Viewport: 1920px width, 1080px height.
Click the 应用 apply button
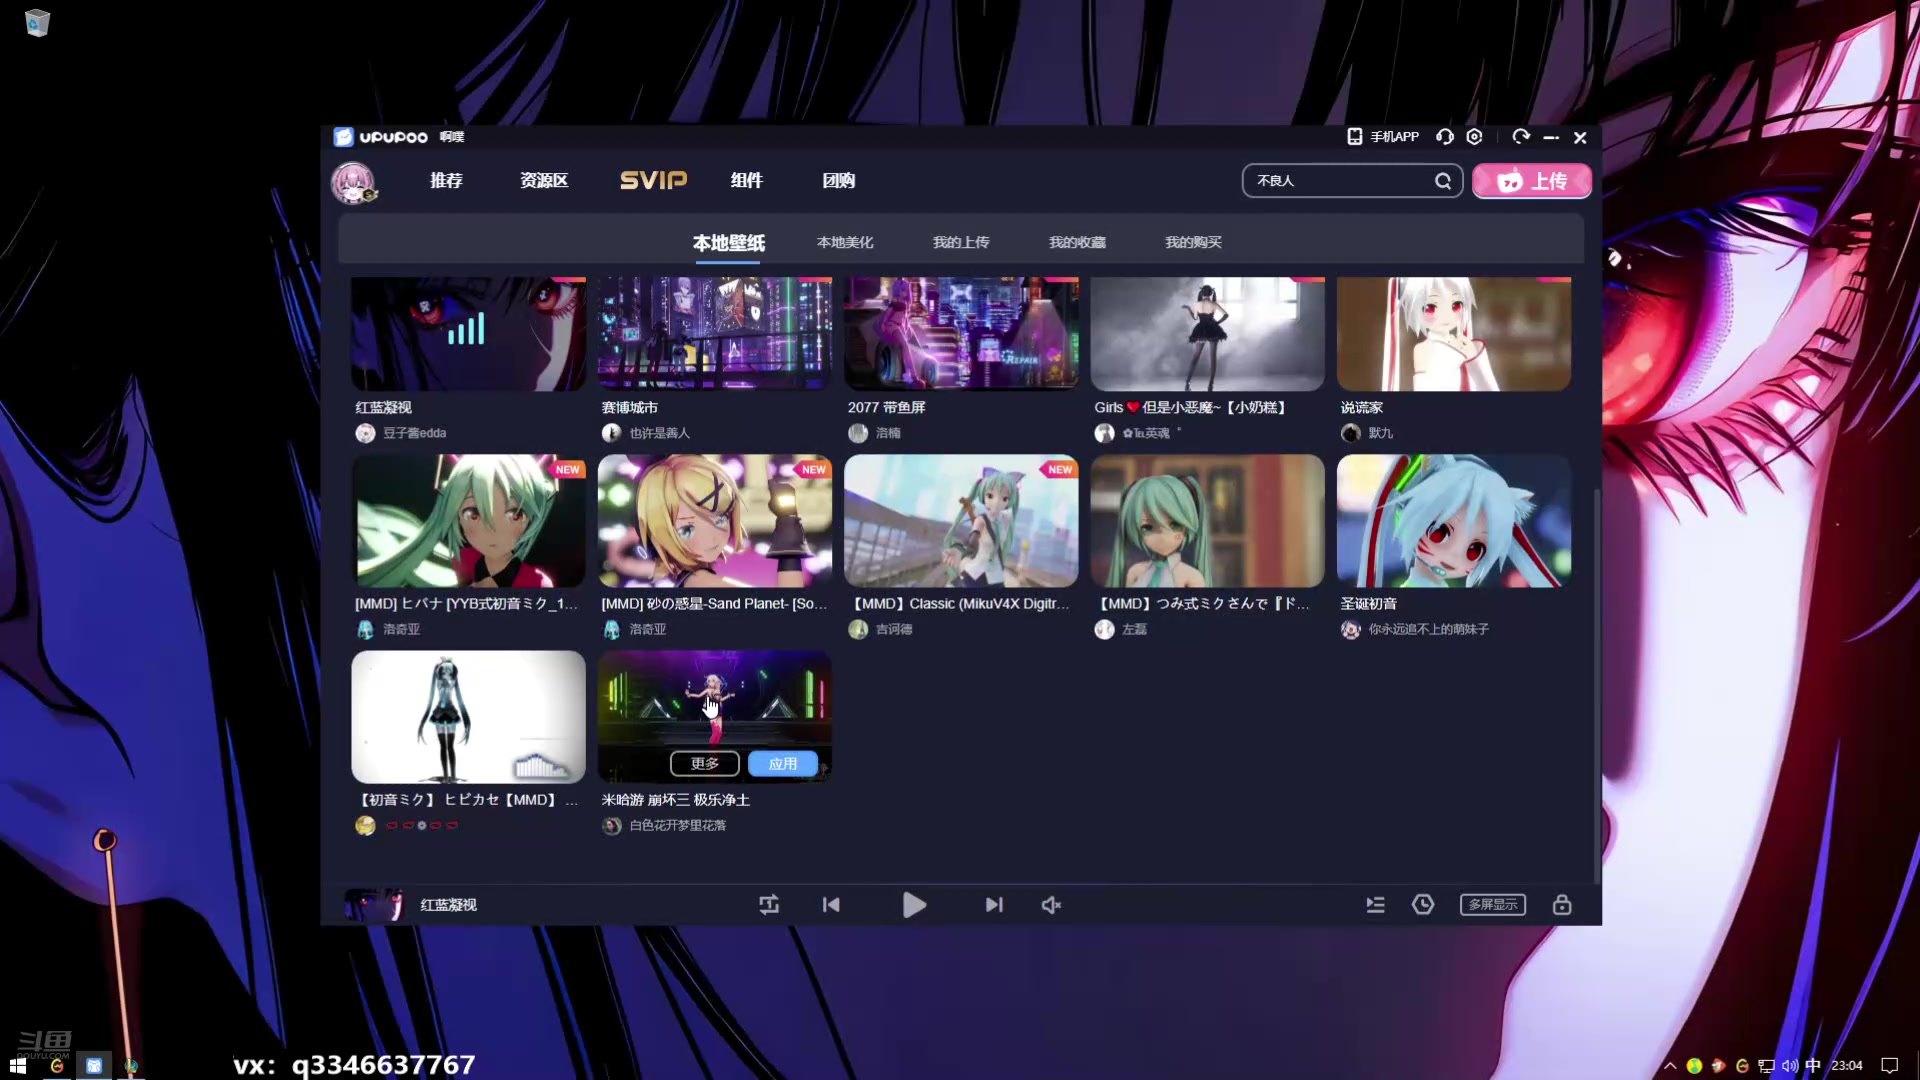783,764
